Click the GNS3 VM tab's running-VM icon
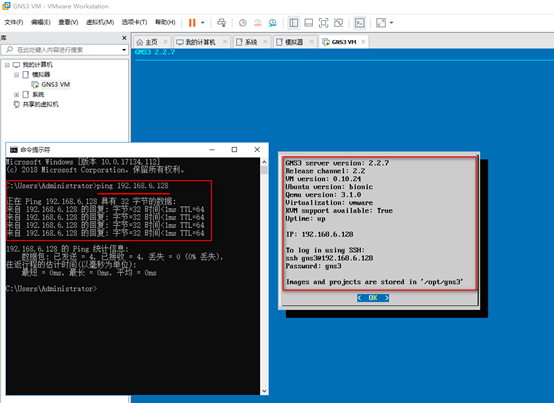 326,42
